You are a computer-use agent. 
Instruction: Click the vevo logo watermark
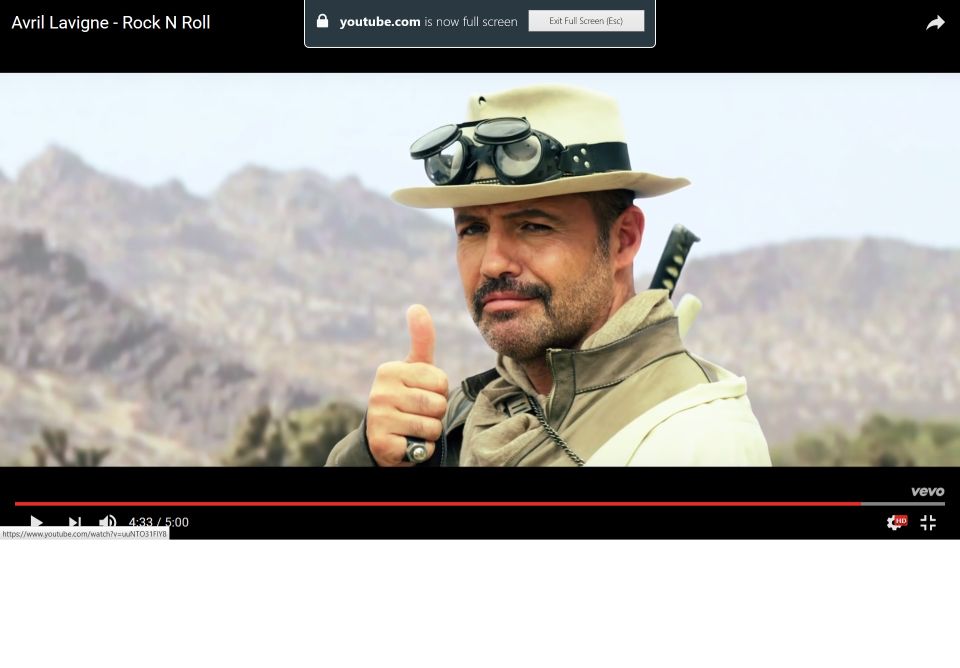[928, 491]
